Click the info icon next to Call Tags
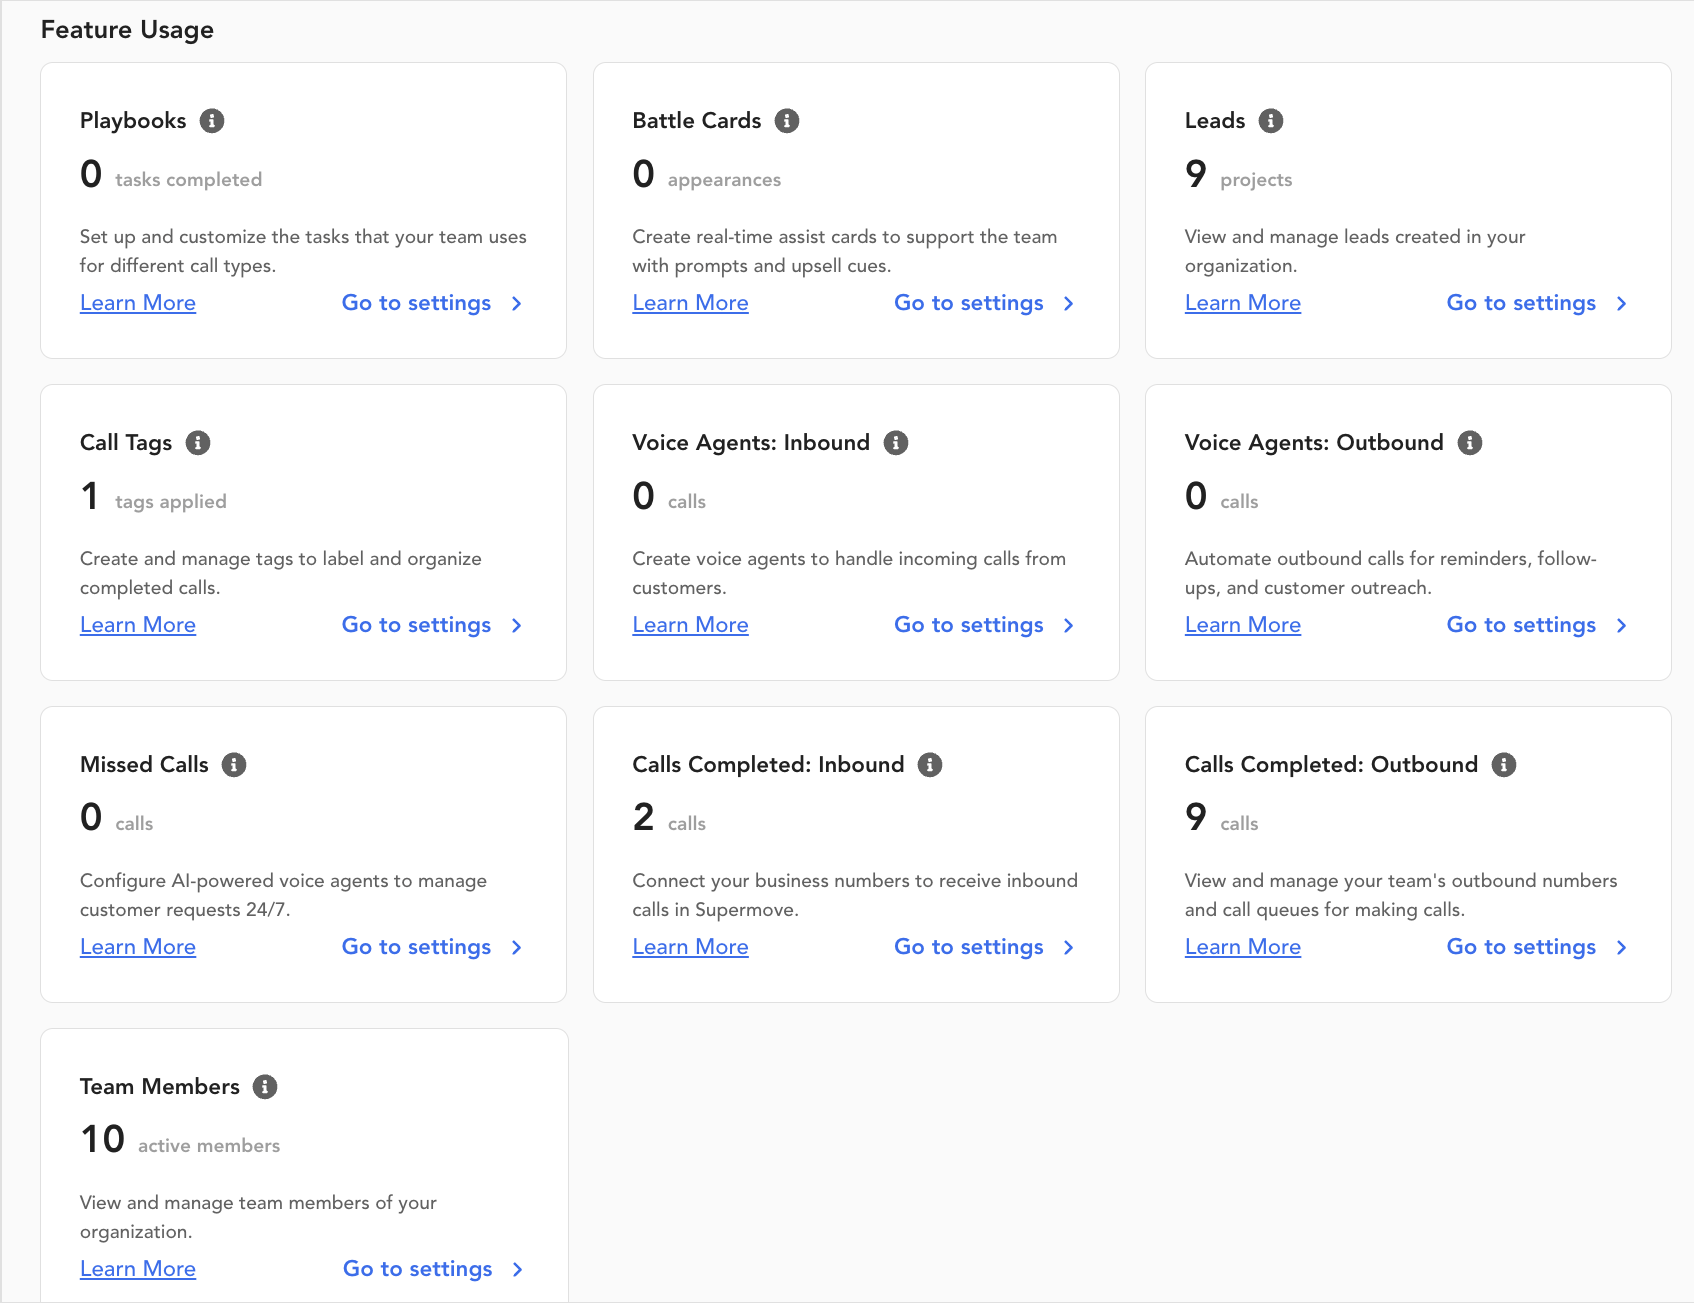The height and width of the screenshot is (1314, 1694). pos(198,443)
